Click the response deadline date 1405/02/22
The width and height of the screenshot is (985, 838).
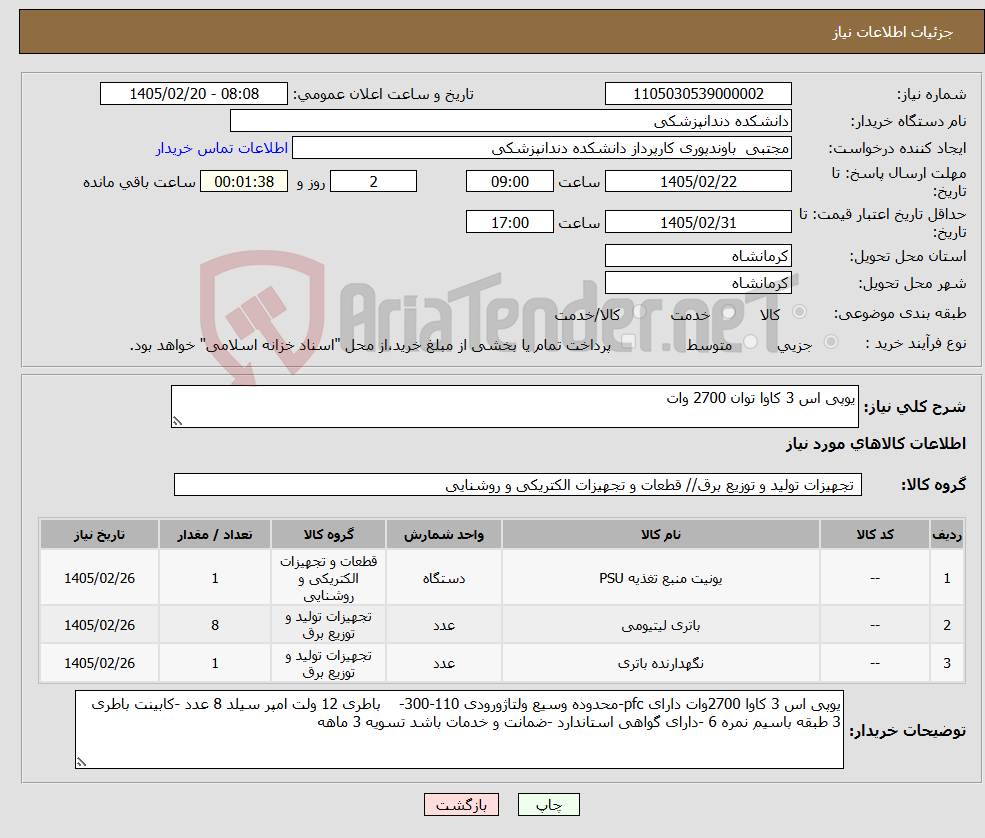pyautogui.click(x=698, y=182)
